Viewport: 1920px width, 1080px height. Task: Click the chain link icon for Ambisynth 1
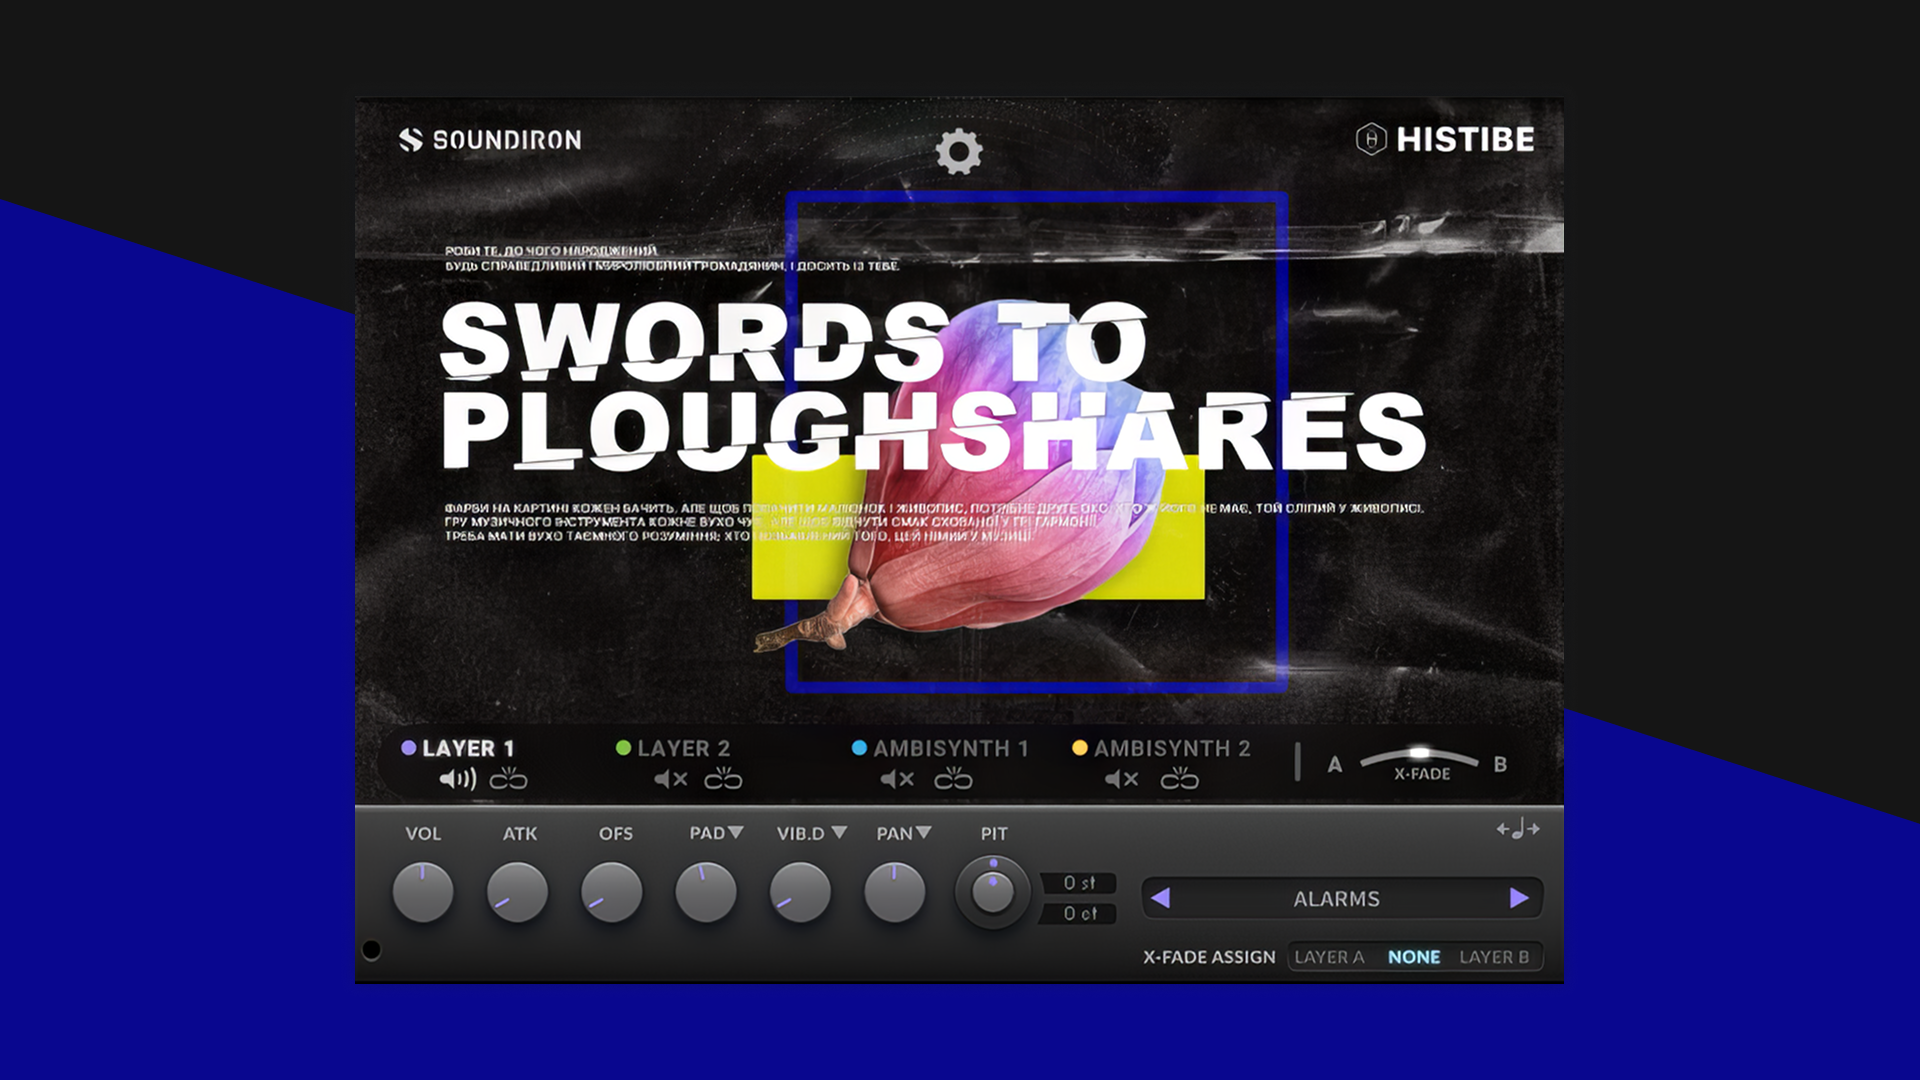(x=954, y=777)
